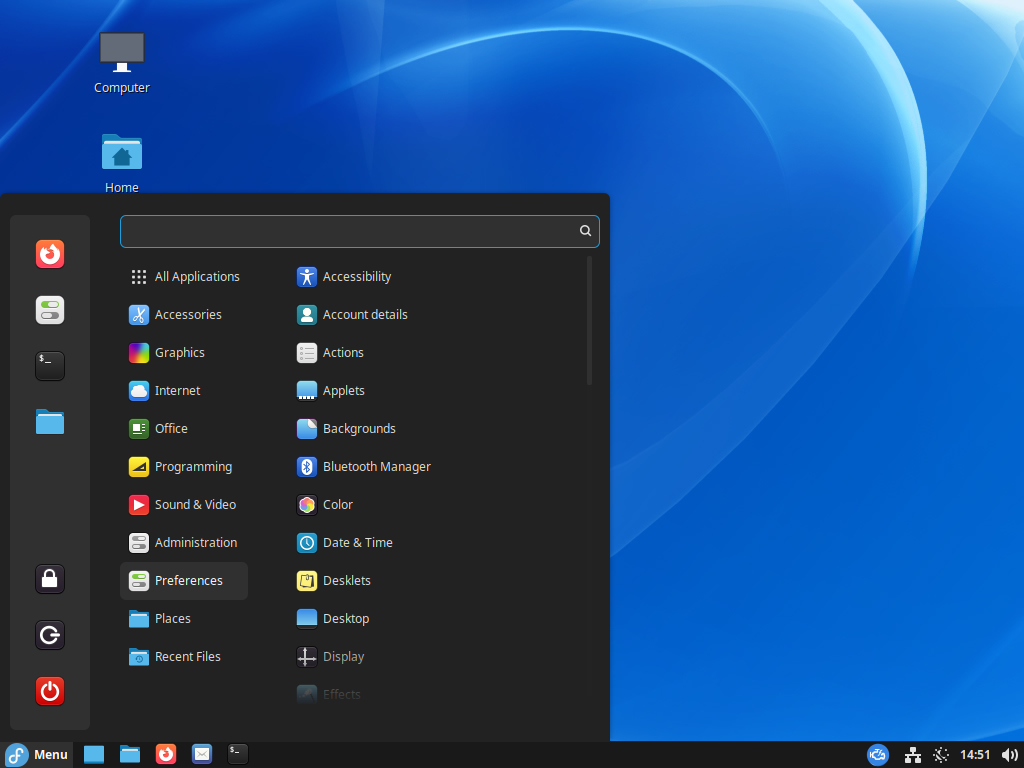Open network settings from the tray icon
Viewport: 1024px width, 768px height.
pos(913,755)
